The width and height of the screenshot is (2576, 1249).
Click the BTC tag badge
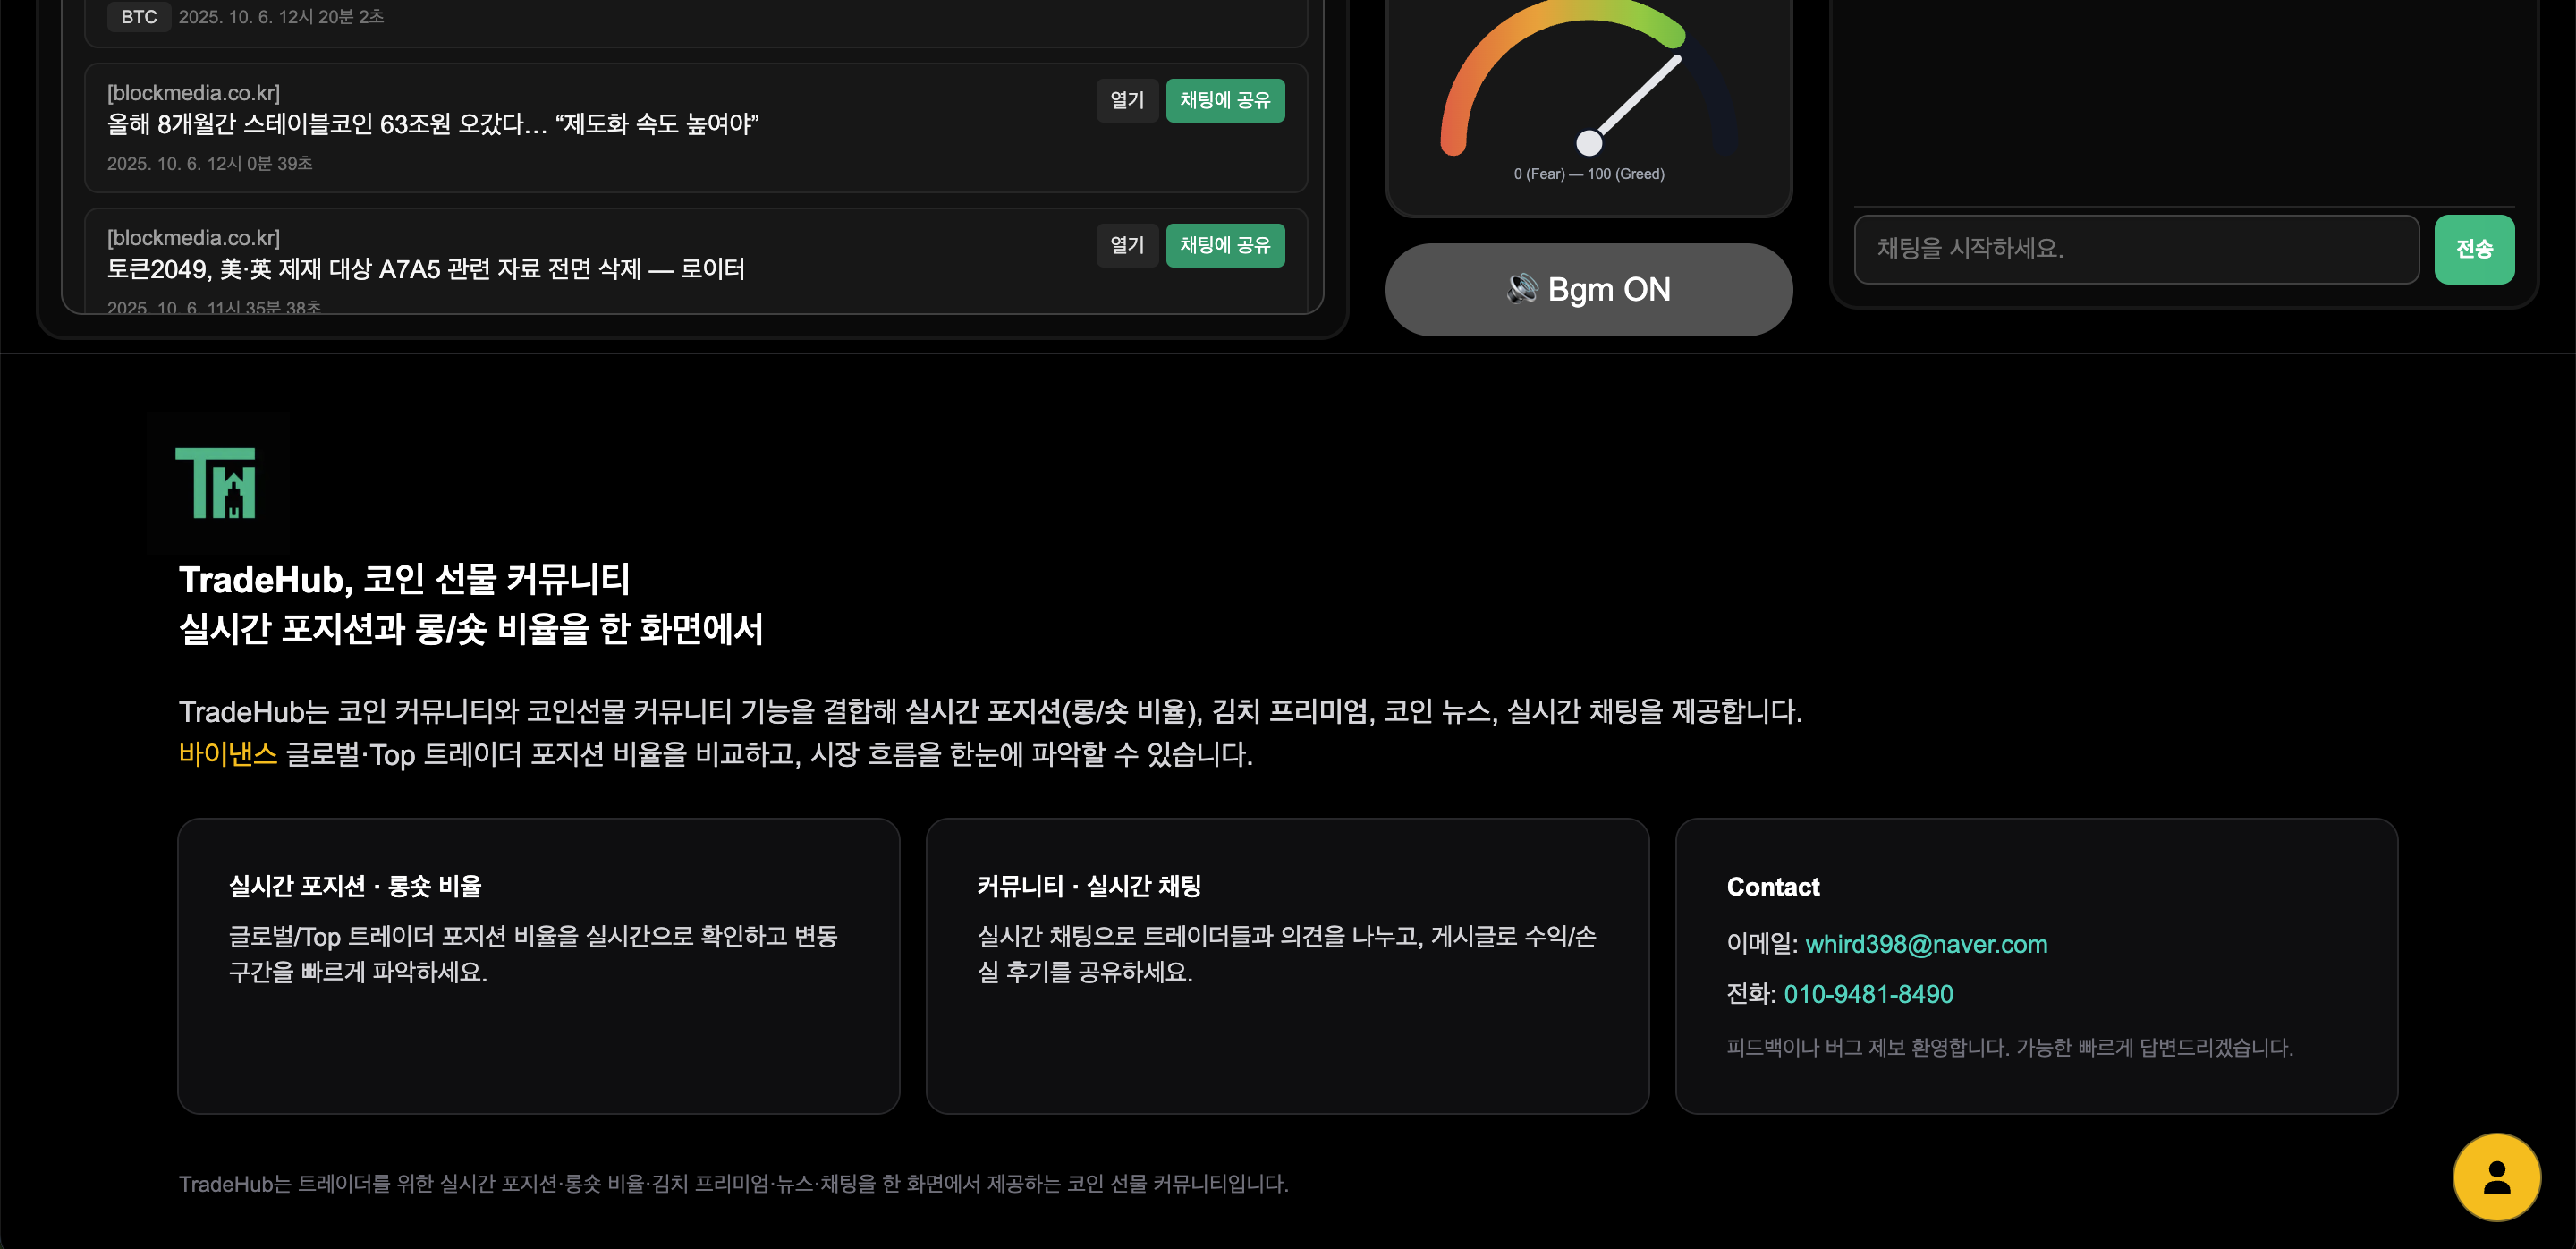click(139, 17)
